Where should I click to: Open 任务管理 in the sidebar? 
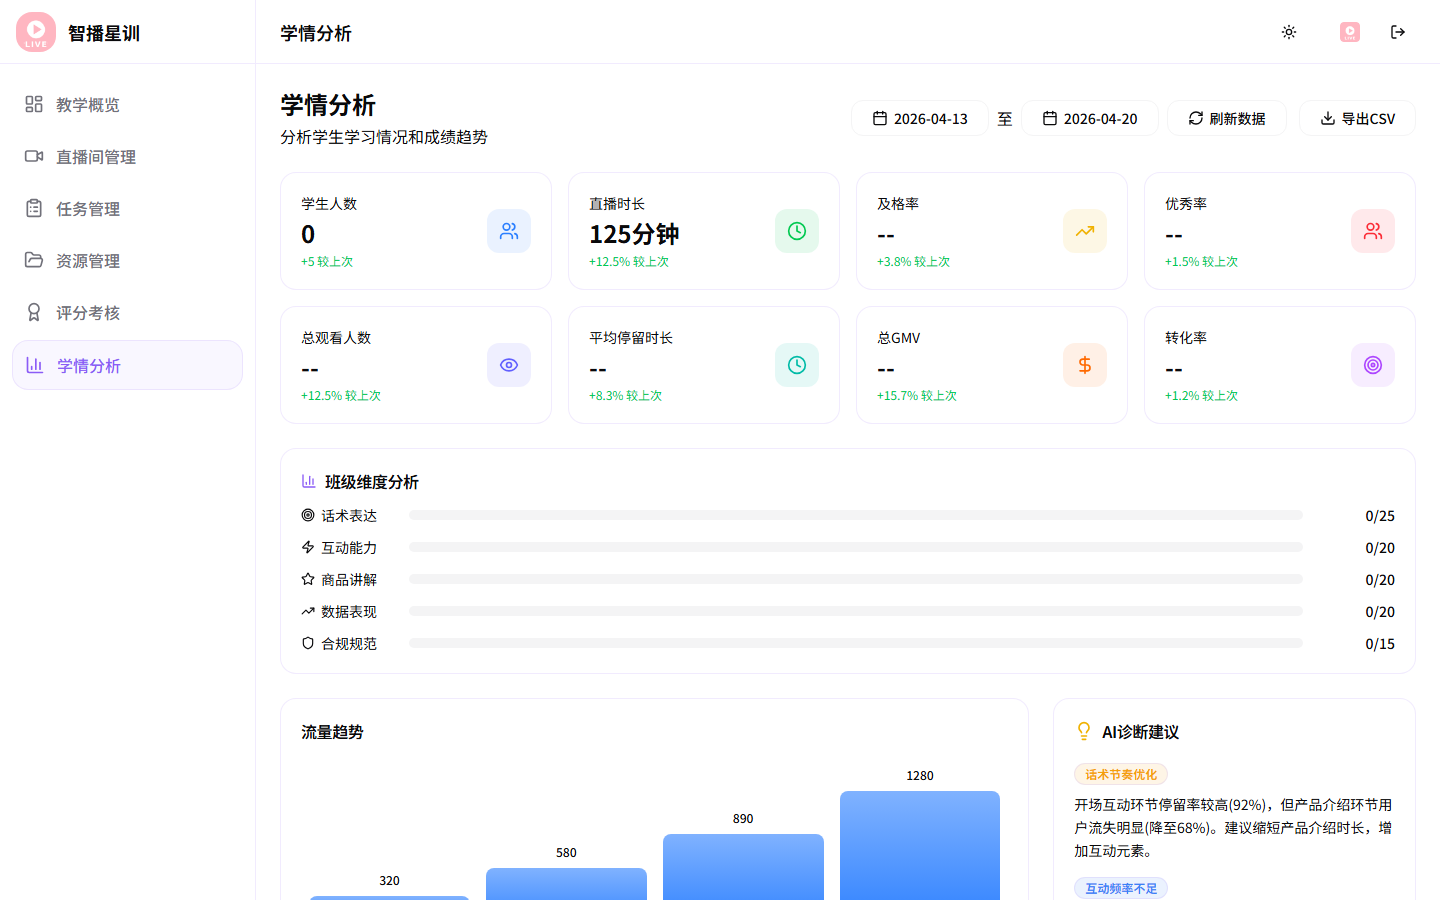[x=127, y=208]
